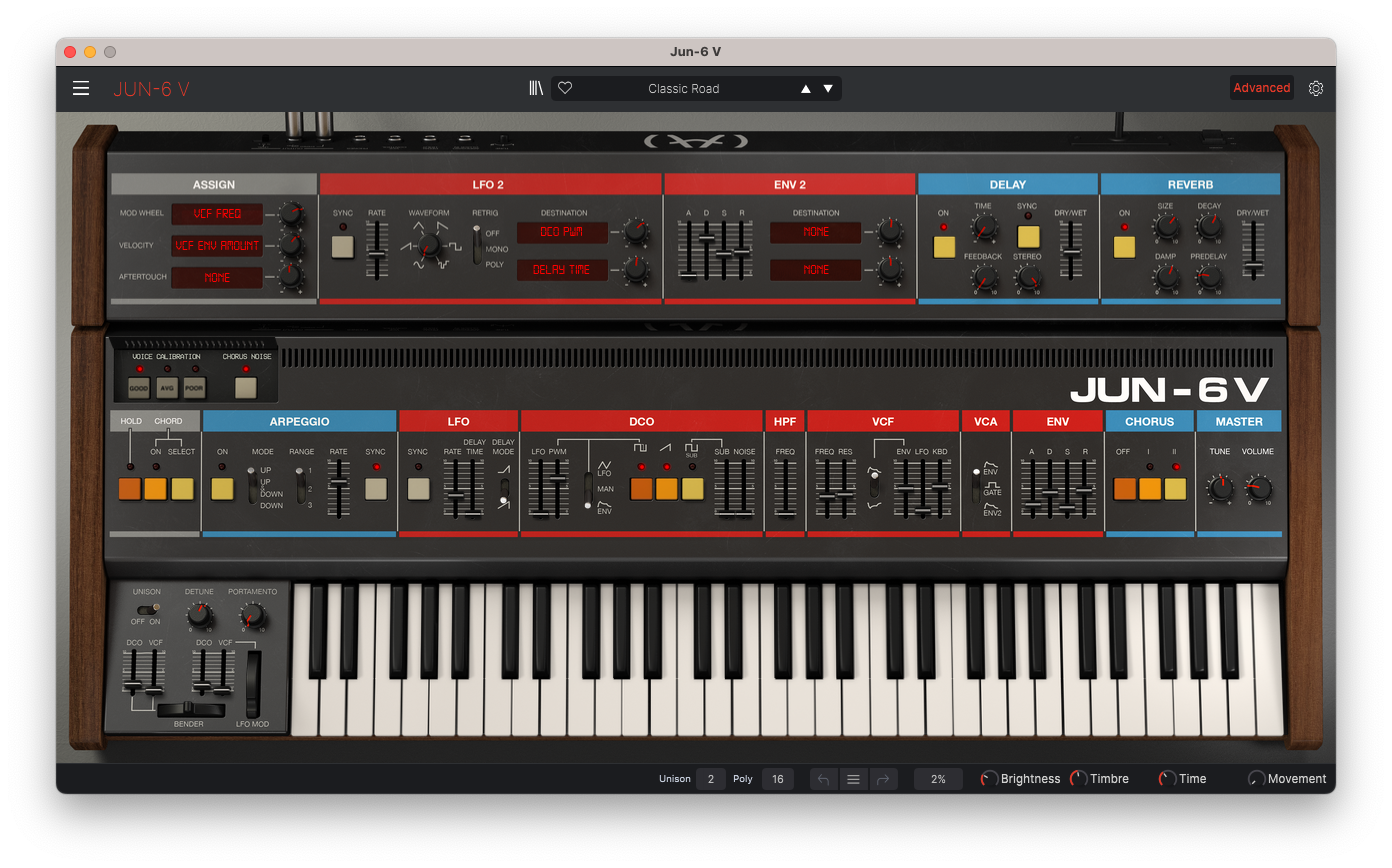Open the hamburger main menu
The width and height of the screenshot is (1392, 868).
(81, 88)
